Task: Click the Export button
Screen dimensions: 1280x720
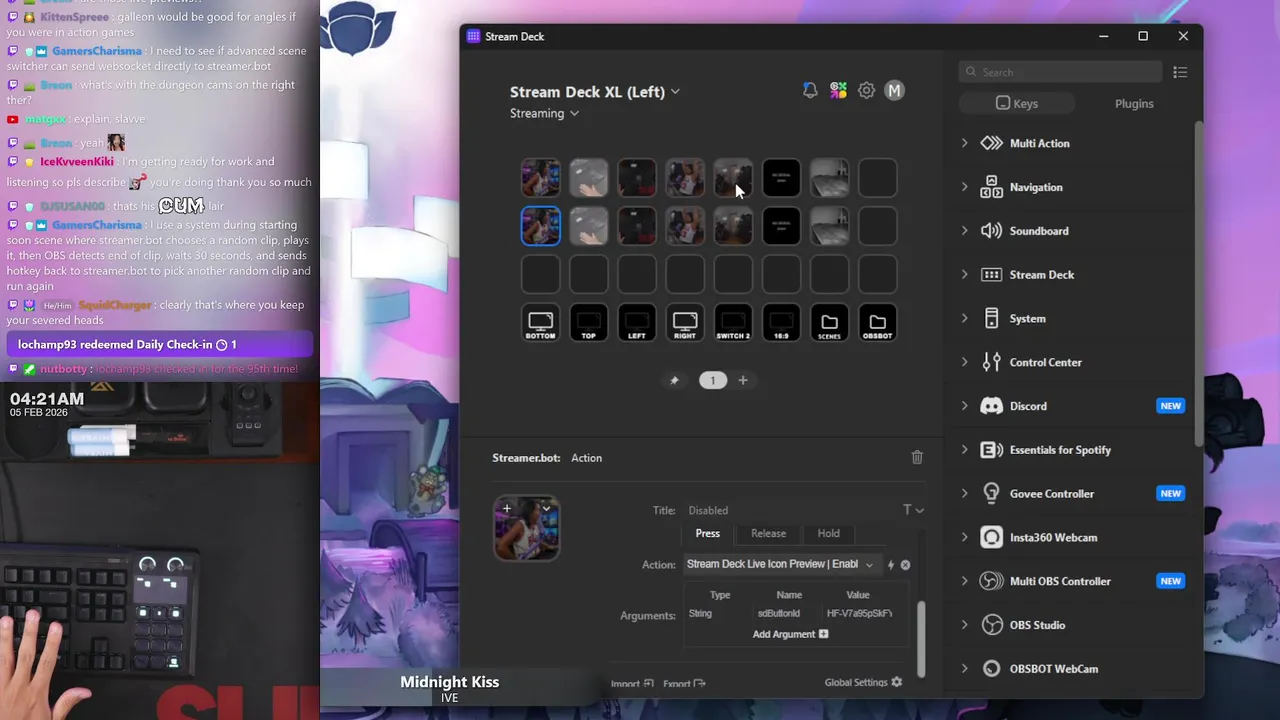Action: click(x=684, y=684)
